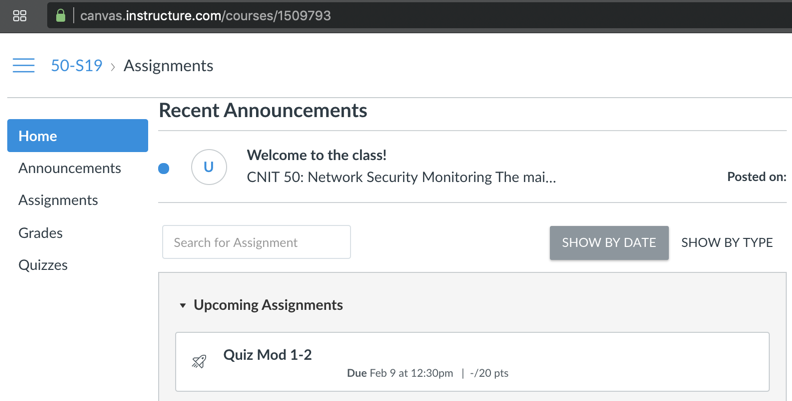Open the Quiz Mod 1-2 assignment
Viewport: 792px width, 401px height.
[267, 354]
